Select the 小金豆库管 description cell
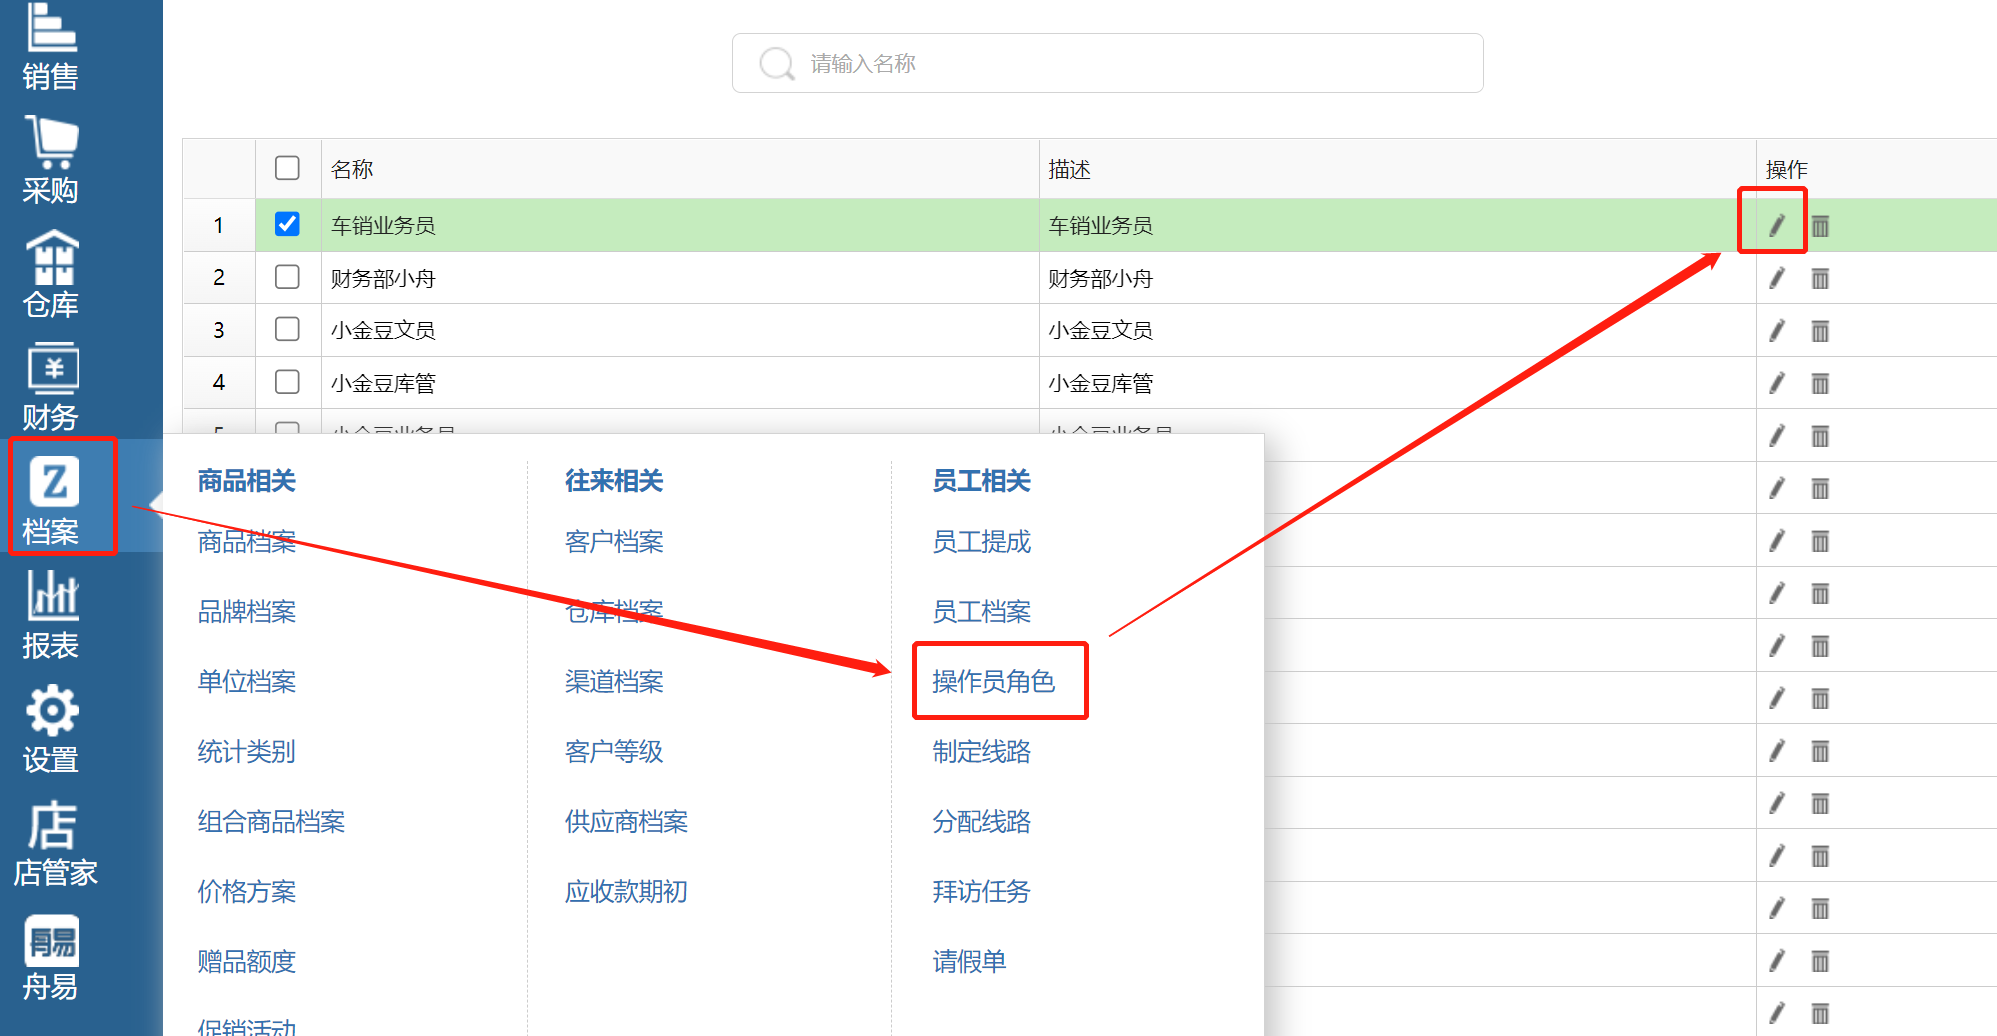This screenshot has height=1036, width=1997. click(x=1398, y=383)
